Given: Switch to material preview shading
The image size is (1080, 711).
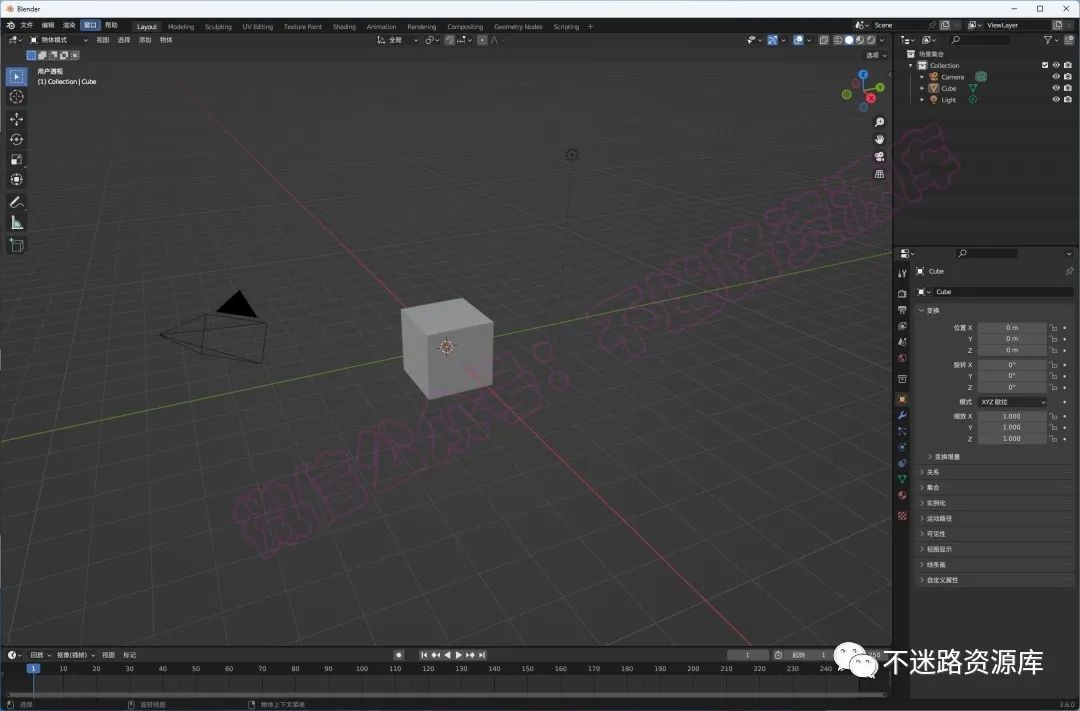Looking at the screenshot, I should click(x=860, y=40).
